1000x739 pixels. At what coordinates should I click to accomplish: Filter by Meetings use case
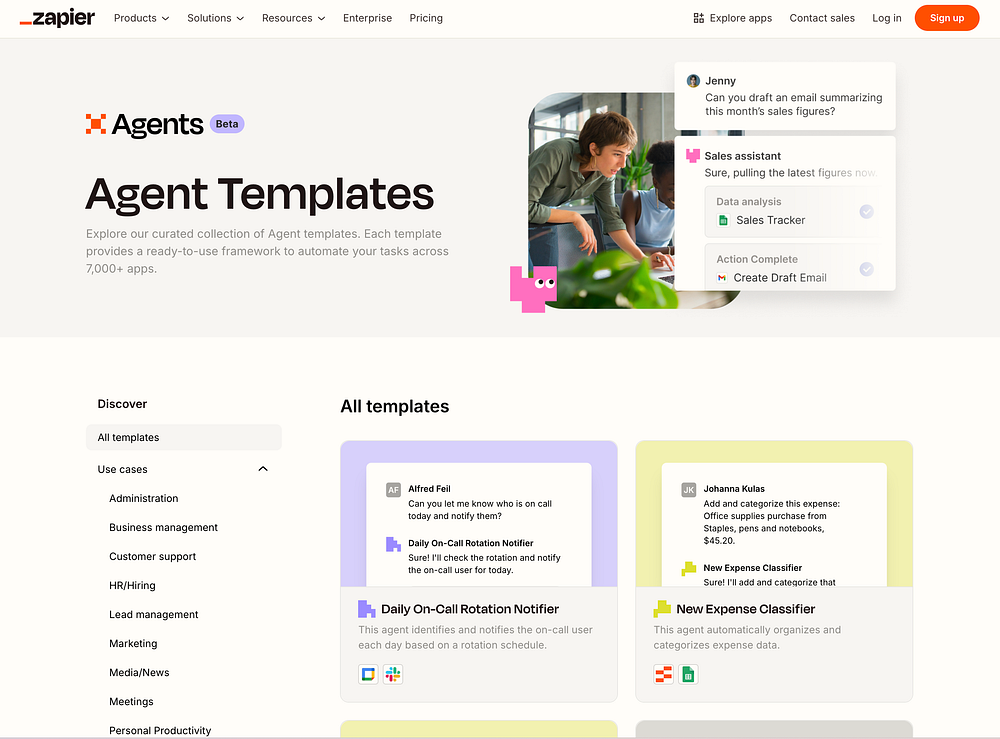coord(131,701)
